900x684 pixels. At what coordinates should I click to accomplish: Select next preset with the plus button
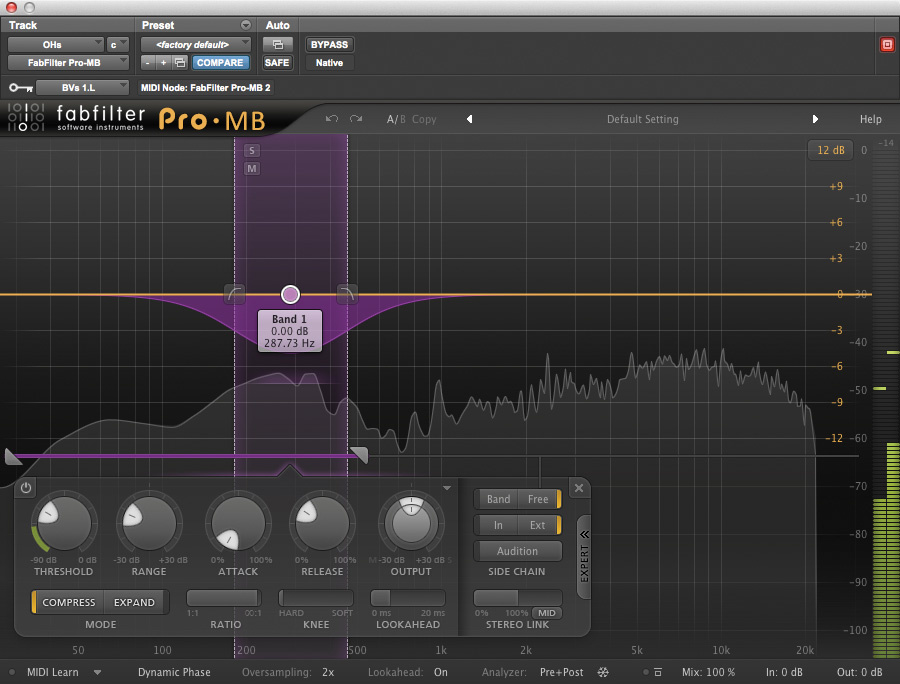[164, 63]
